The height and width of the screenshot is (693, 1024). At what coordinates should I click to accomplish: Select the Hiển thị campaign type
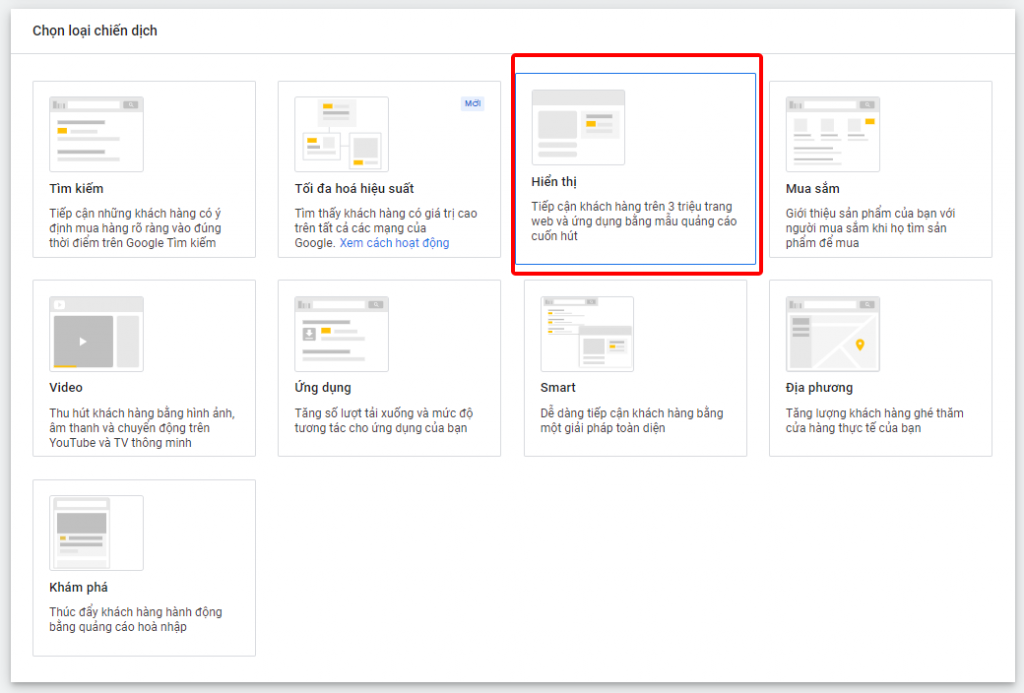tap(636, 165)
